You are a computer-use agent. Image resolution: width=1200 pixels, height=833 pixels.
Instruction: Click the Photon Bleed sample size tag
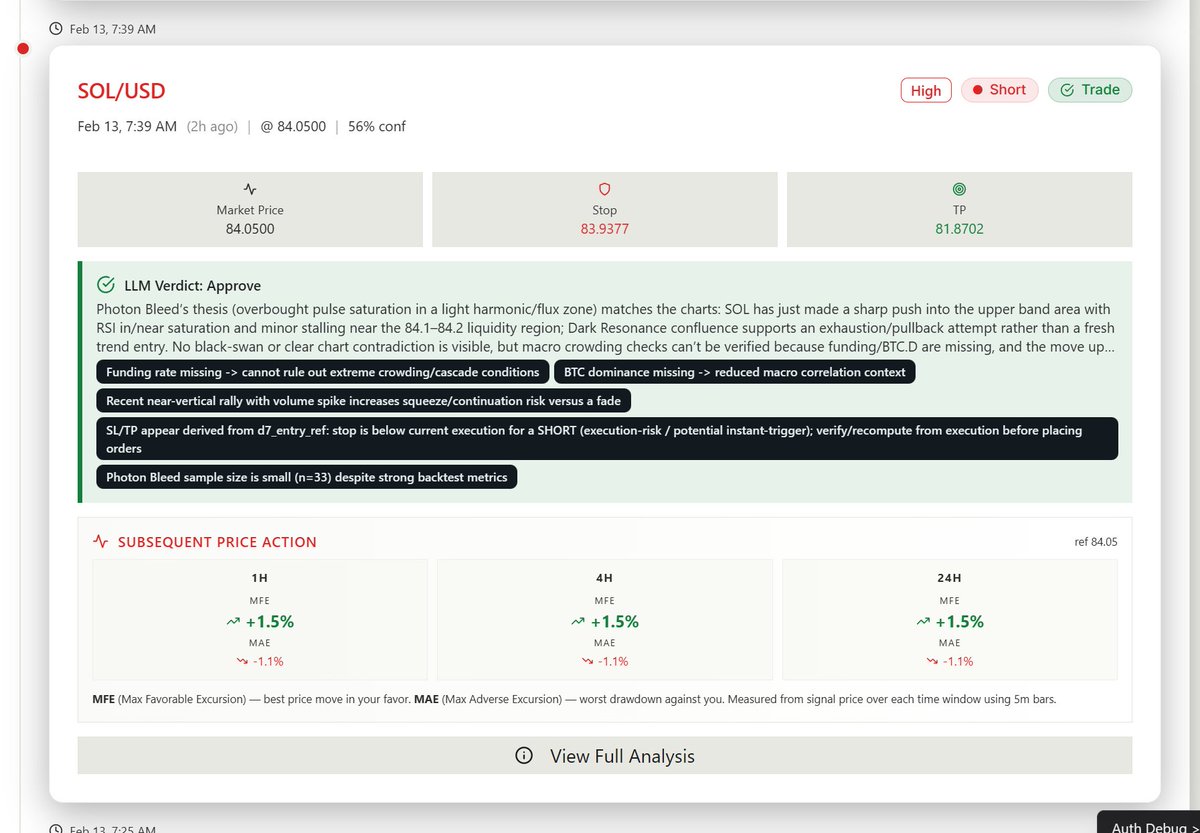(307, 477)
